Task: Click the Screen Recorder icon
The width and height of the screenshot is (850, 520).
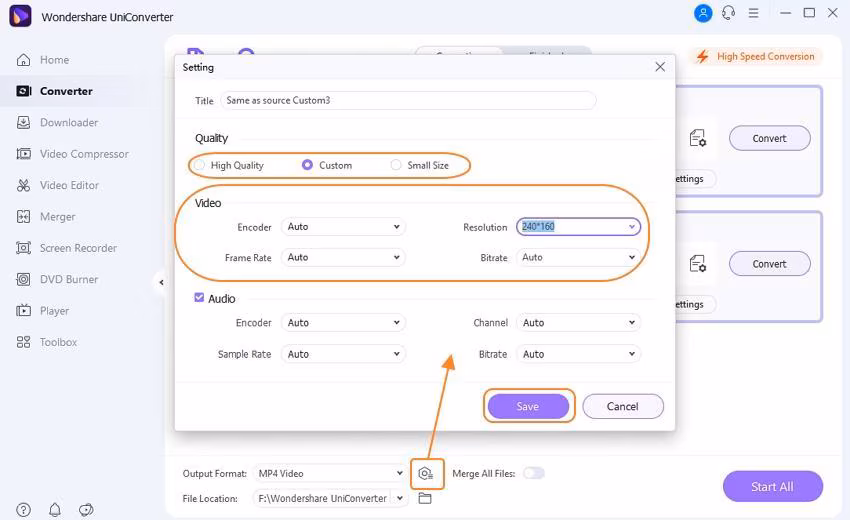Action: 23,248
